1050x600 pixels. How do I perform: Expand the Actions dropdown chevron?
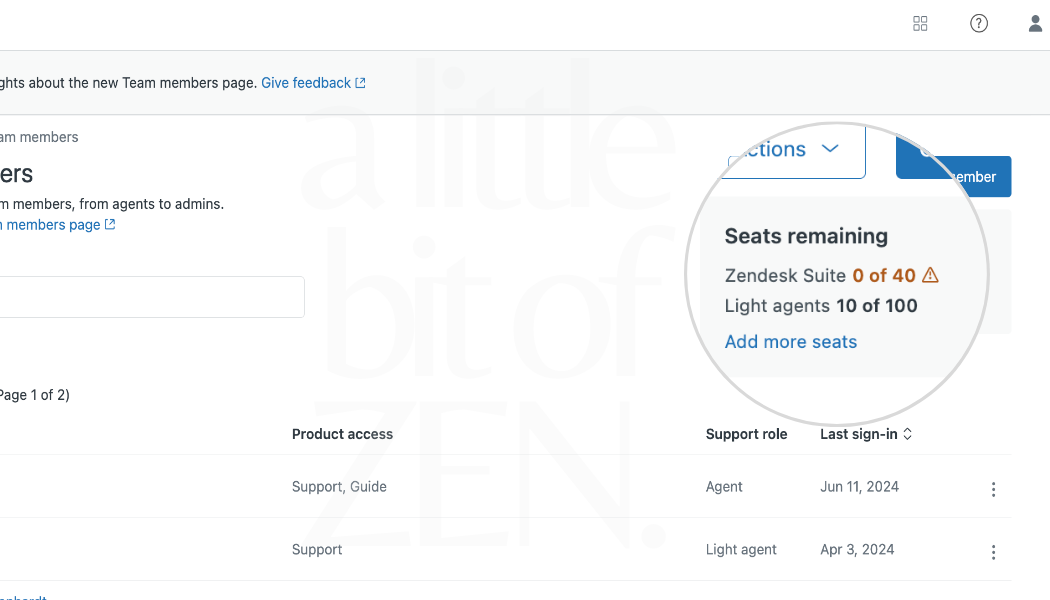[x=830, y=149]
